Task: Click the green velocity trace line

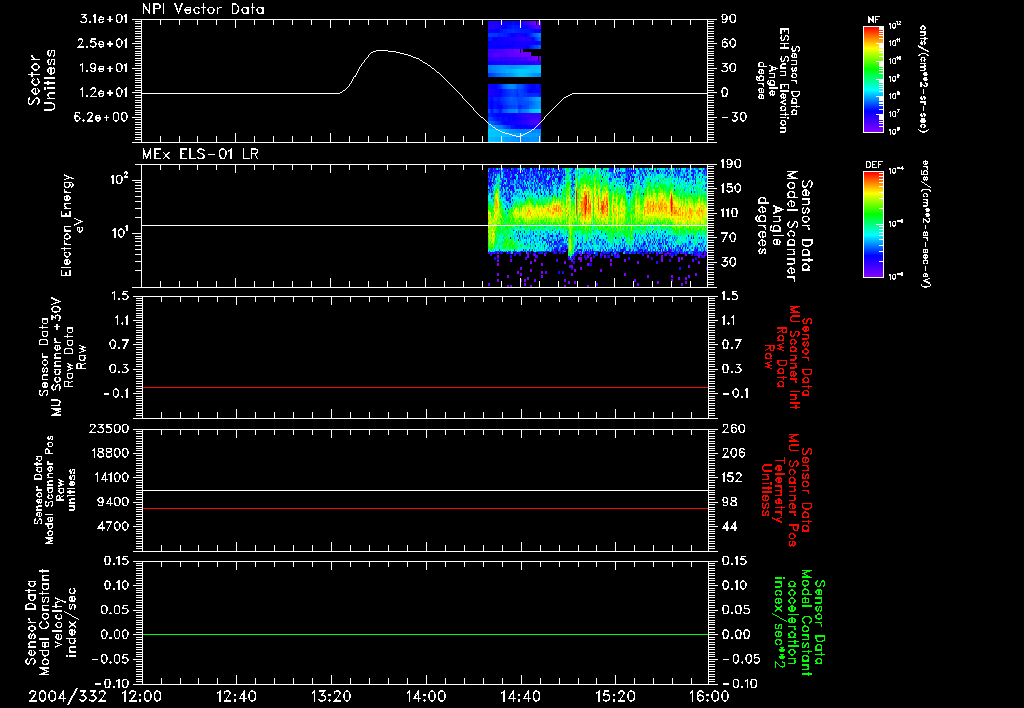Action: (424, 634)
